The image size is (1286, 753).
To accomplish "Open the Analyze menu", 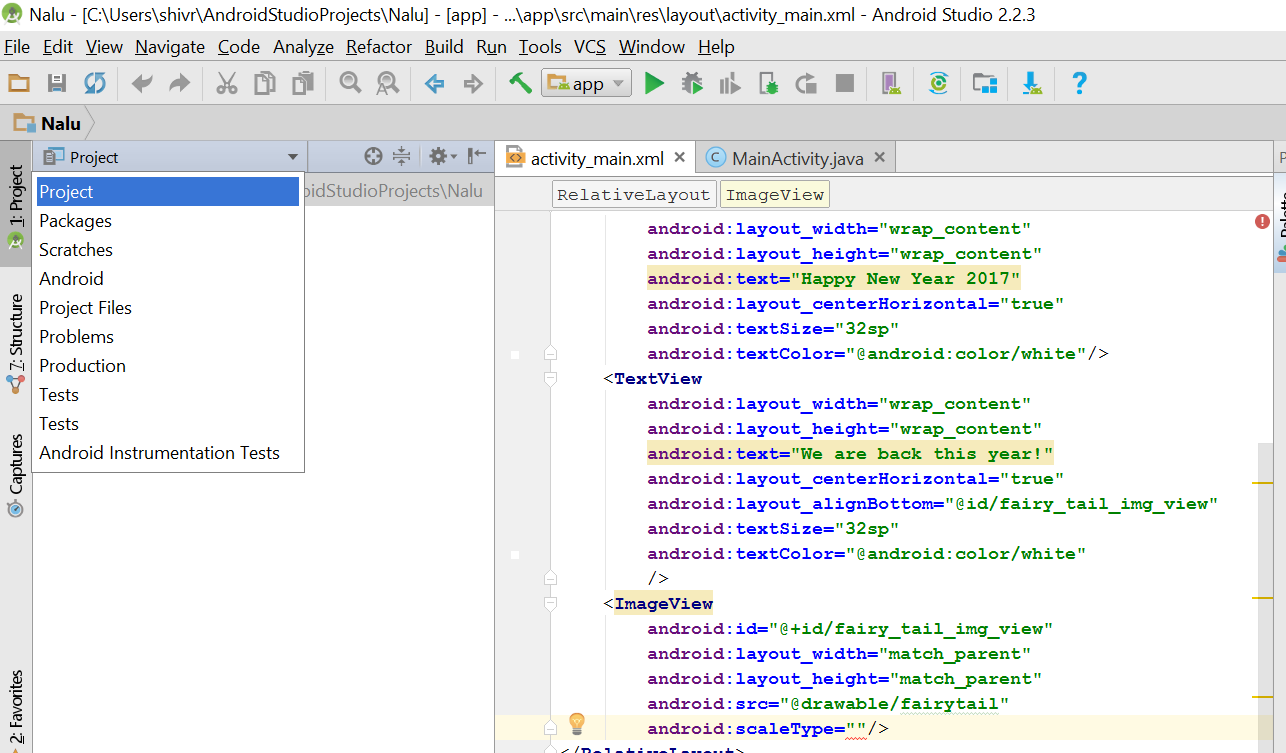I will 303,47.
